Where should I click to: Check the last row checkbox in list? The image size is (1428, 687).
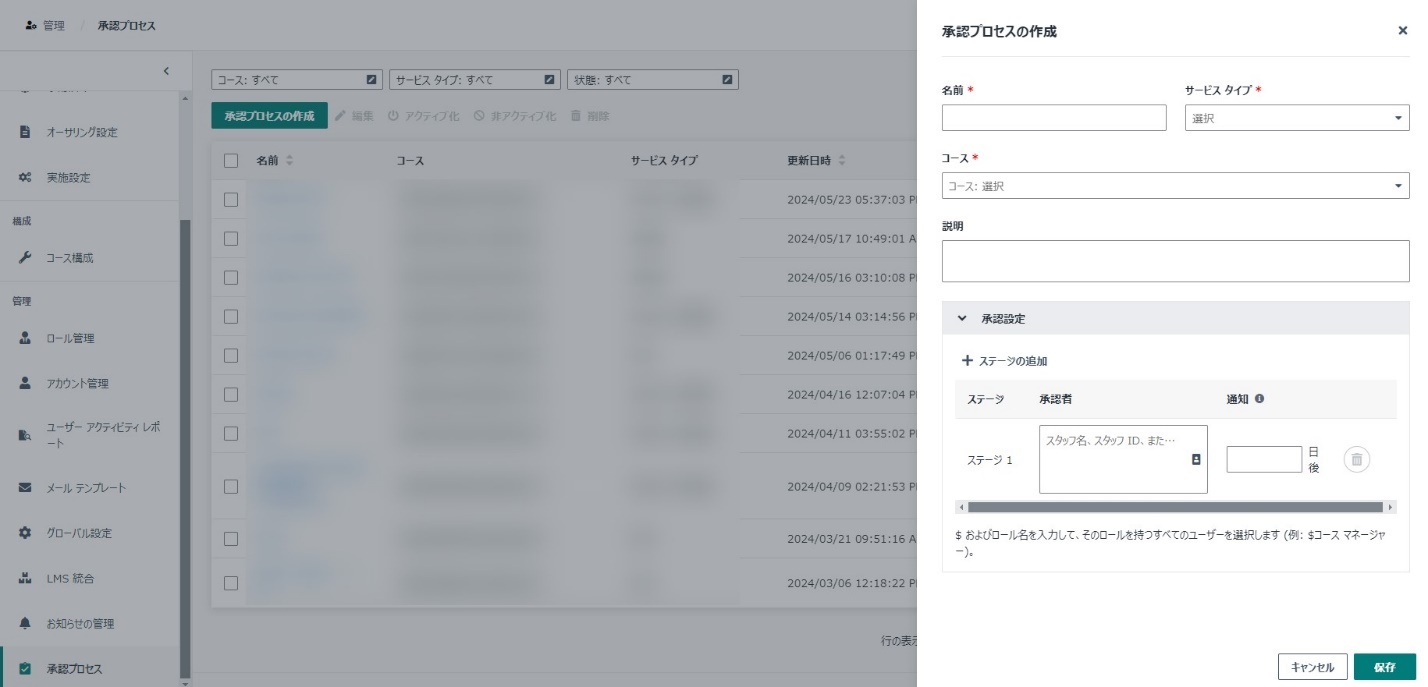(x=232, y=583)
